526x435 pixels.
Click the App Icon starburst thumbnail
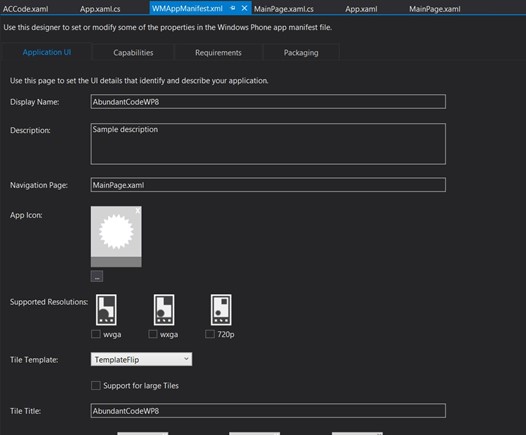pyautogui.click(x=116, y=236)
